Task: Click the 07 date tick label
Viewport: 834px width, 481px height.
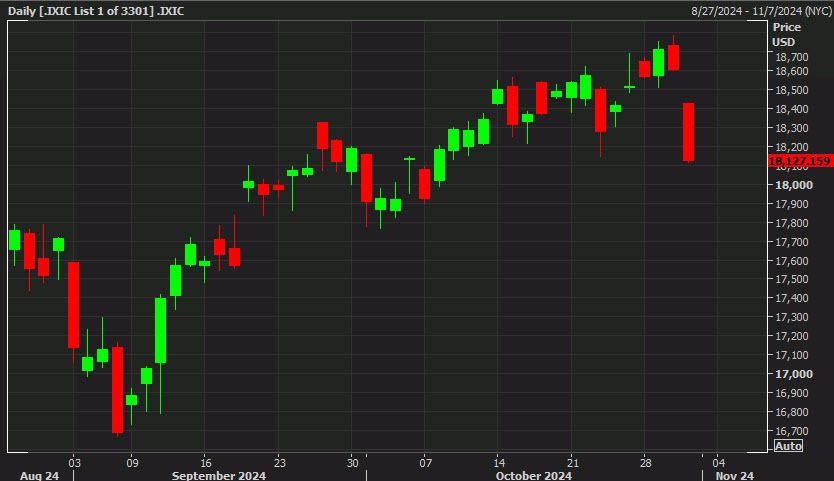Action: pos(425,463)
